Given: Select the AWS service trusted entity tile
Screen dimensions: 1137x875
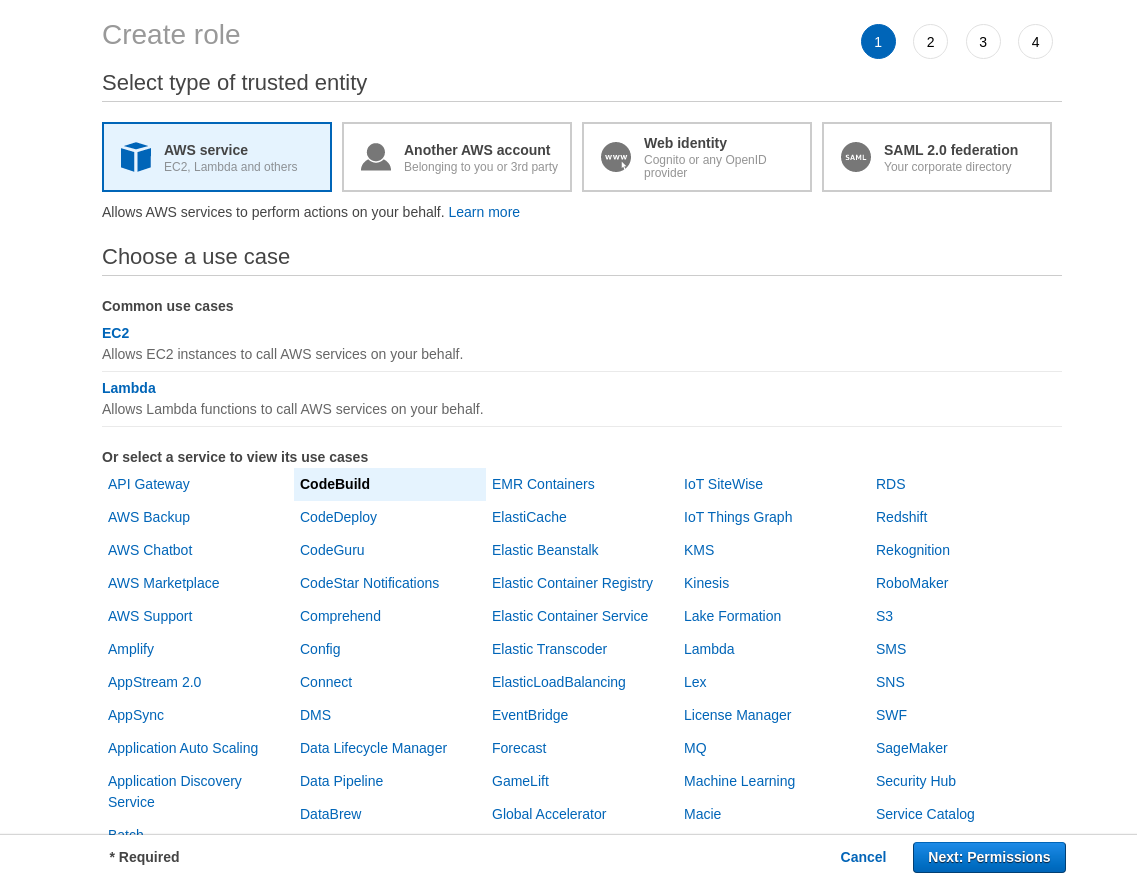Looking at the screenshot, I should [x=216, y=156].
